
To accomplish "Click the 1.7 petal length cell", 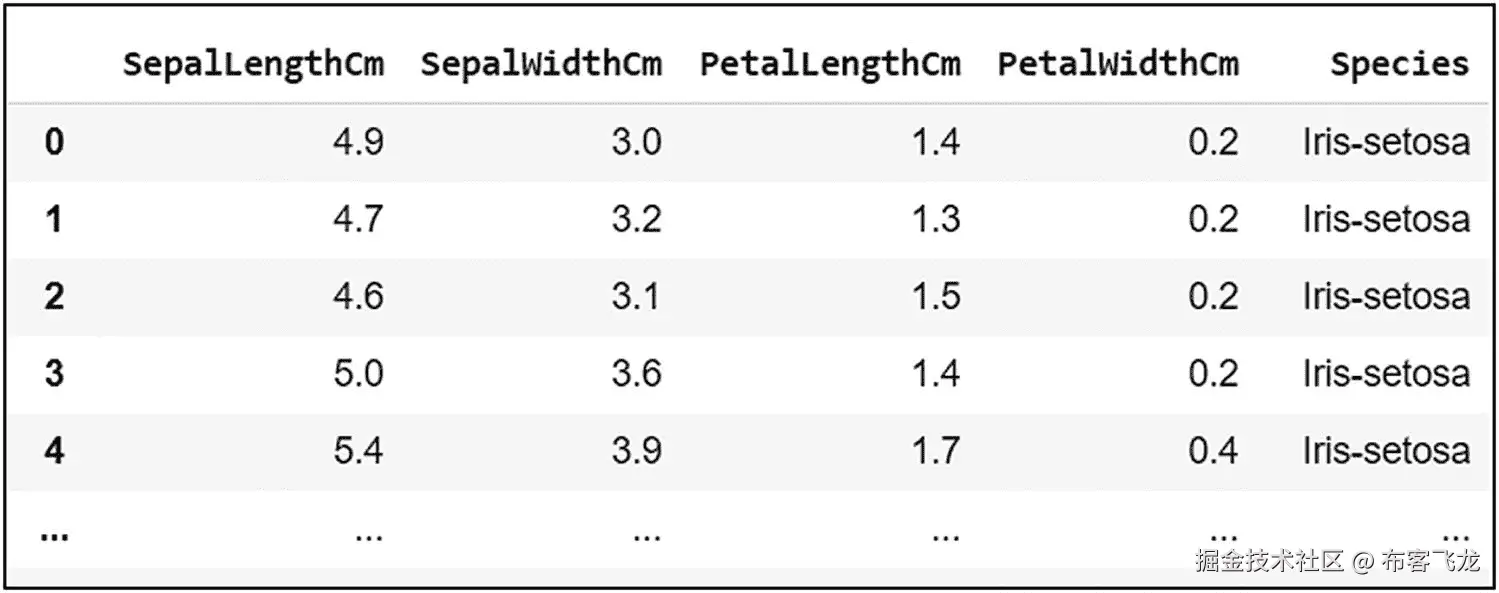I will [936, 451].
